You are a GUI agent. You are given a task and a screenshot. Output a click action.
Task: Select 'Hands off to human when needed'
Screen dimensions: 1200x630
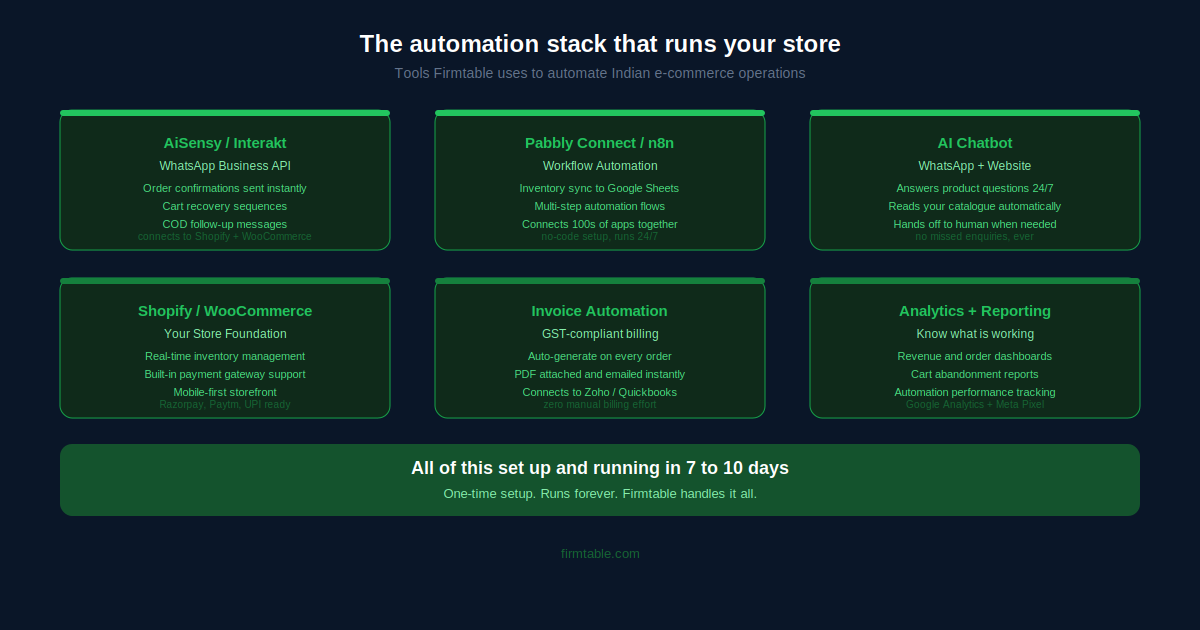975,224
